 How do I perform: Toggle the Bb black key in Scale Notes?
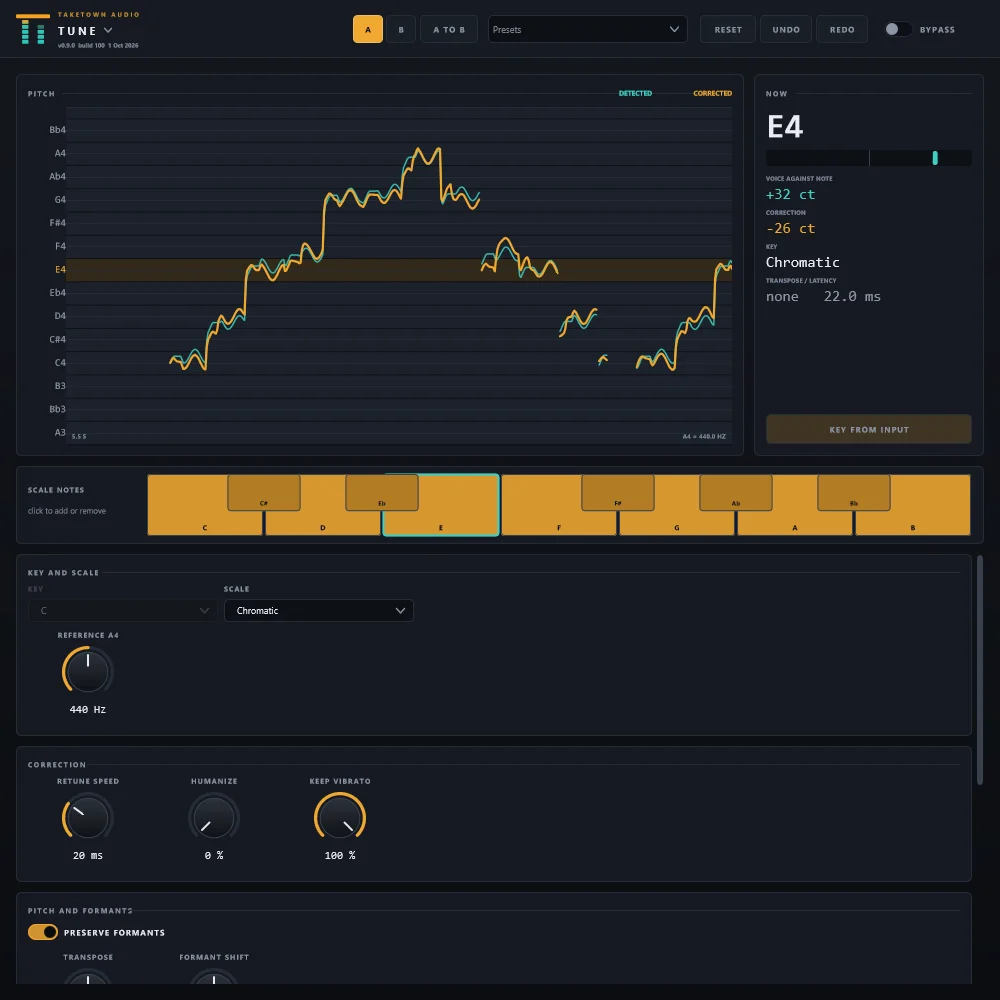coord(853,492)
